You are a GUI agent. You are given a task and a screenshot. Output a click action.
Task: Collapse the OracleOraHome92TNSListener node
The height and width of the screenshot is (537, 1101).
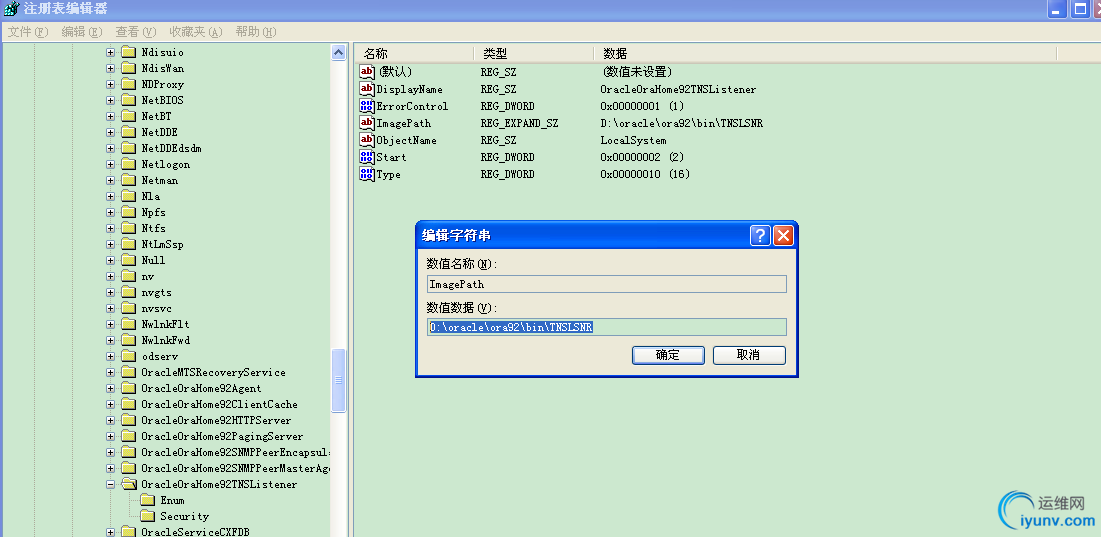coord(110,484)
